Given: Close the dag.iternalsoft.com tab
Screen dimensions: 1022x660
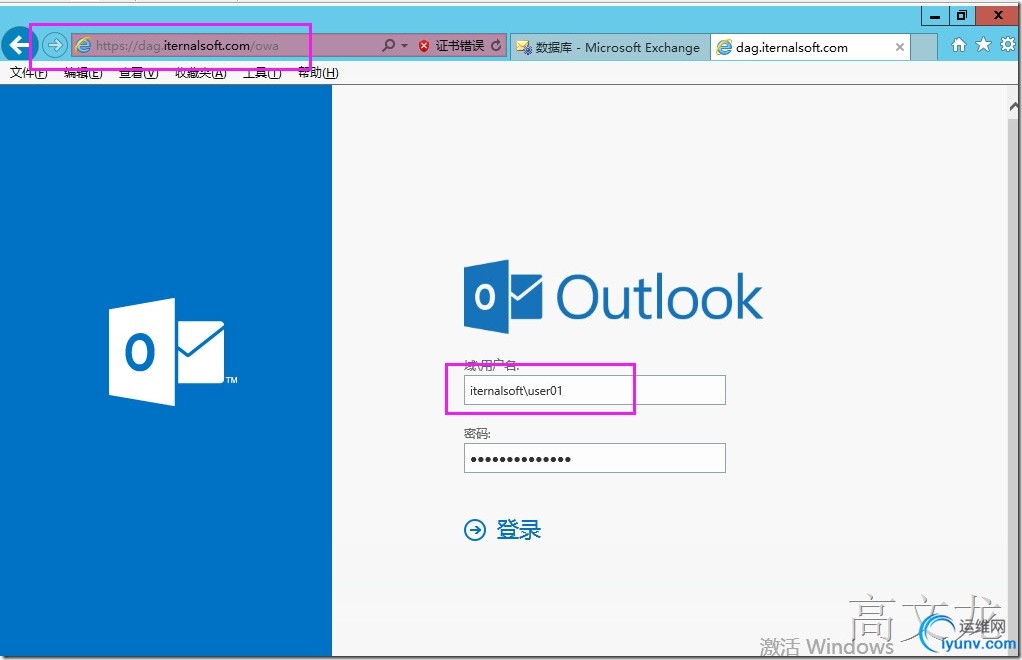Looking at the screenshot, I should point(899,47).
